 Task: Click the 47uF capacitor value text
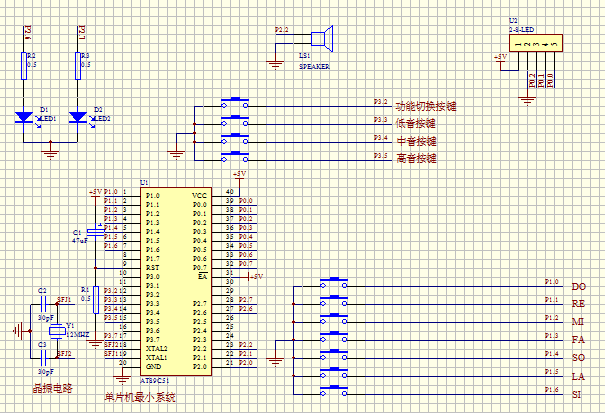tap(79, 240)
